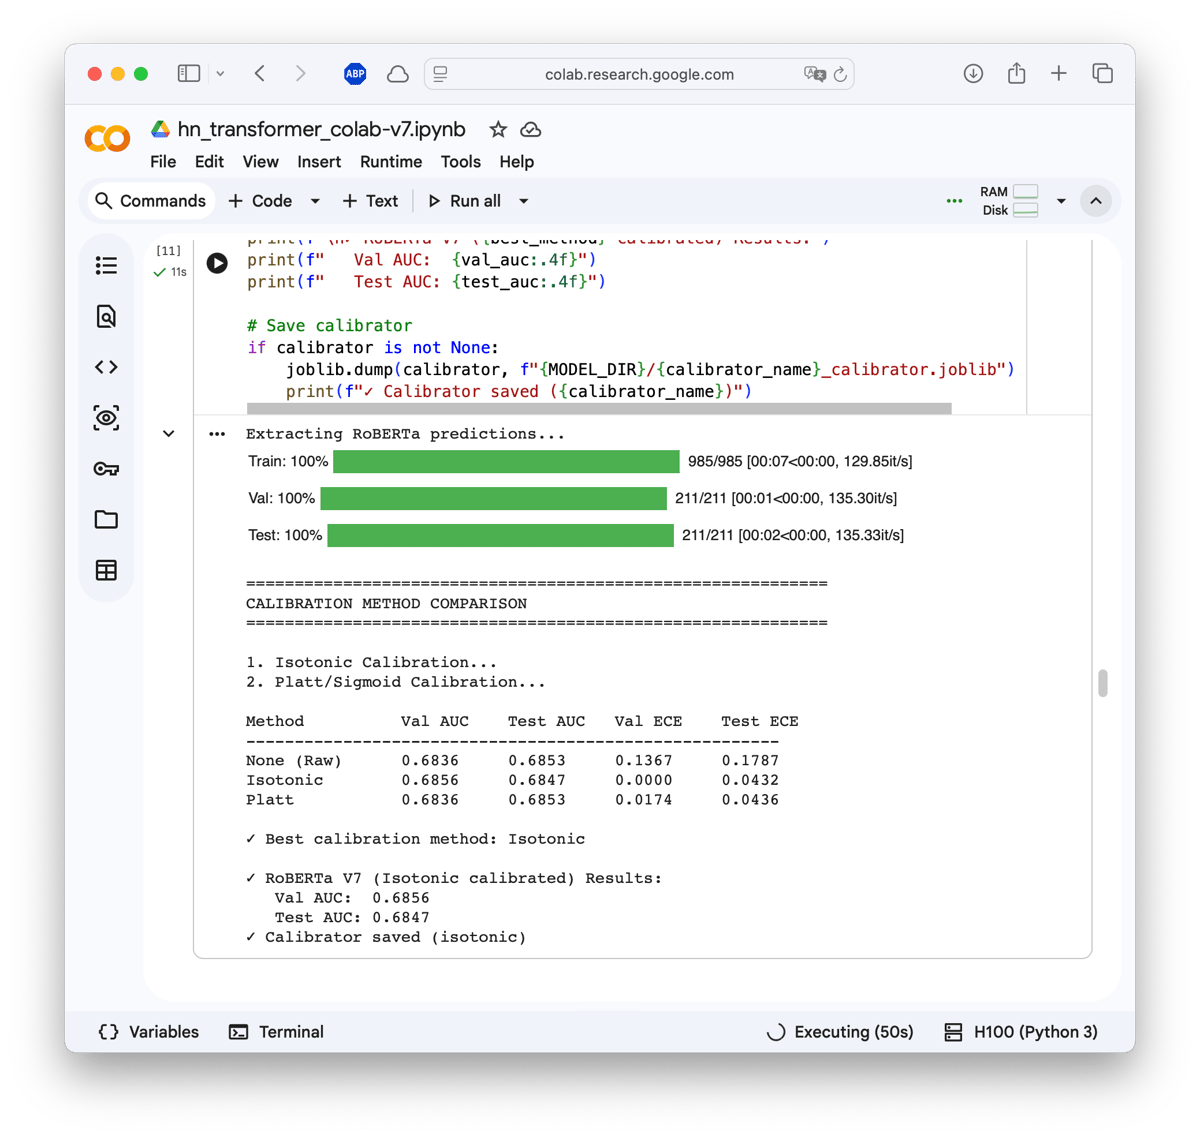Toggle the translate icon in the address bar

point(816,74)
